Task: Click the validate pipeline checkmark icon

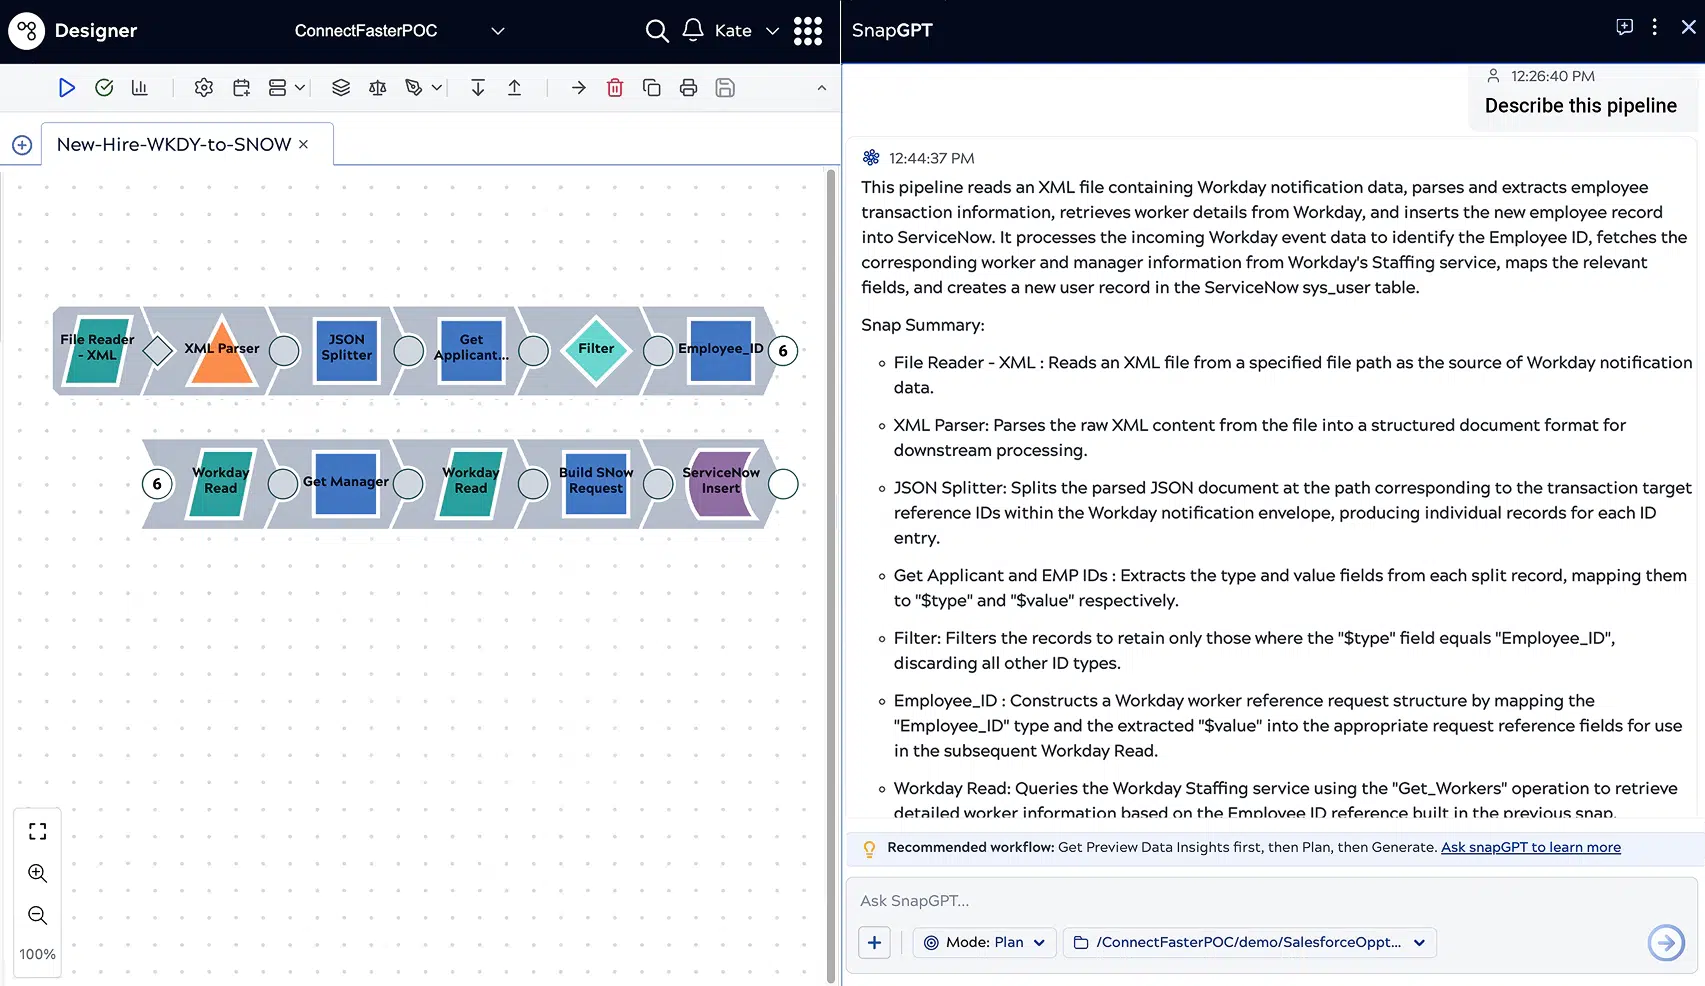Action: pyautogui.click(x=104, y=88)
